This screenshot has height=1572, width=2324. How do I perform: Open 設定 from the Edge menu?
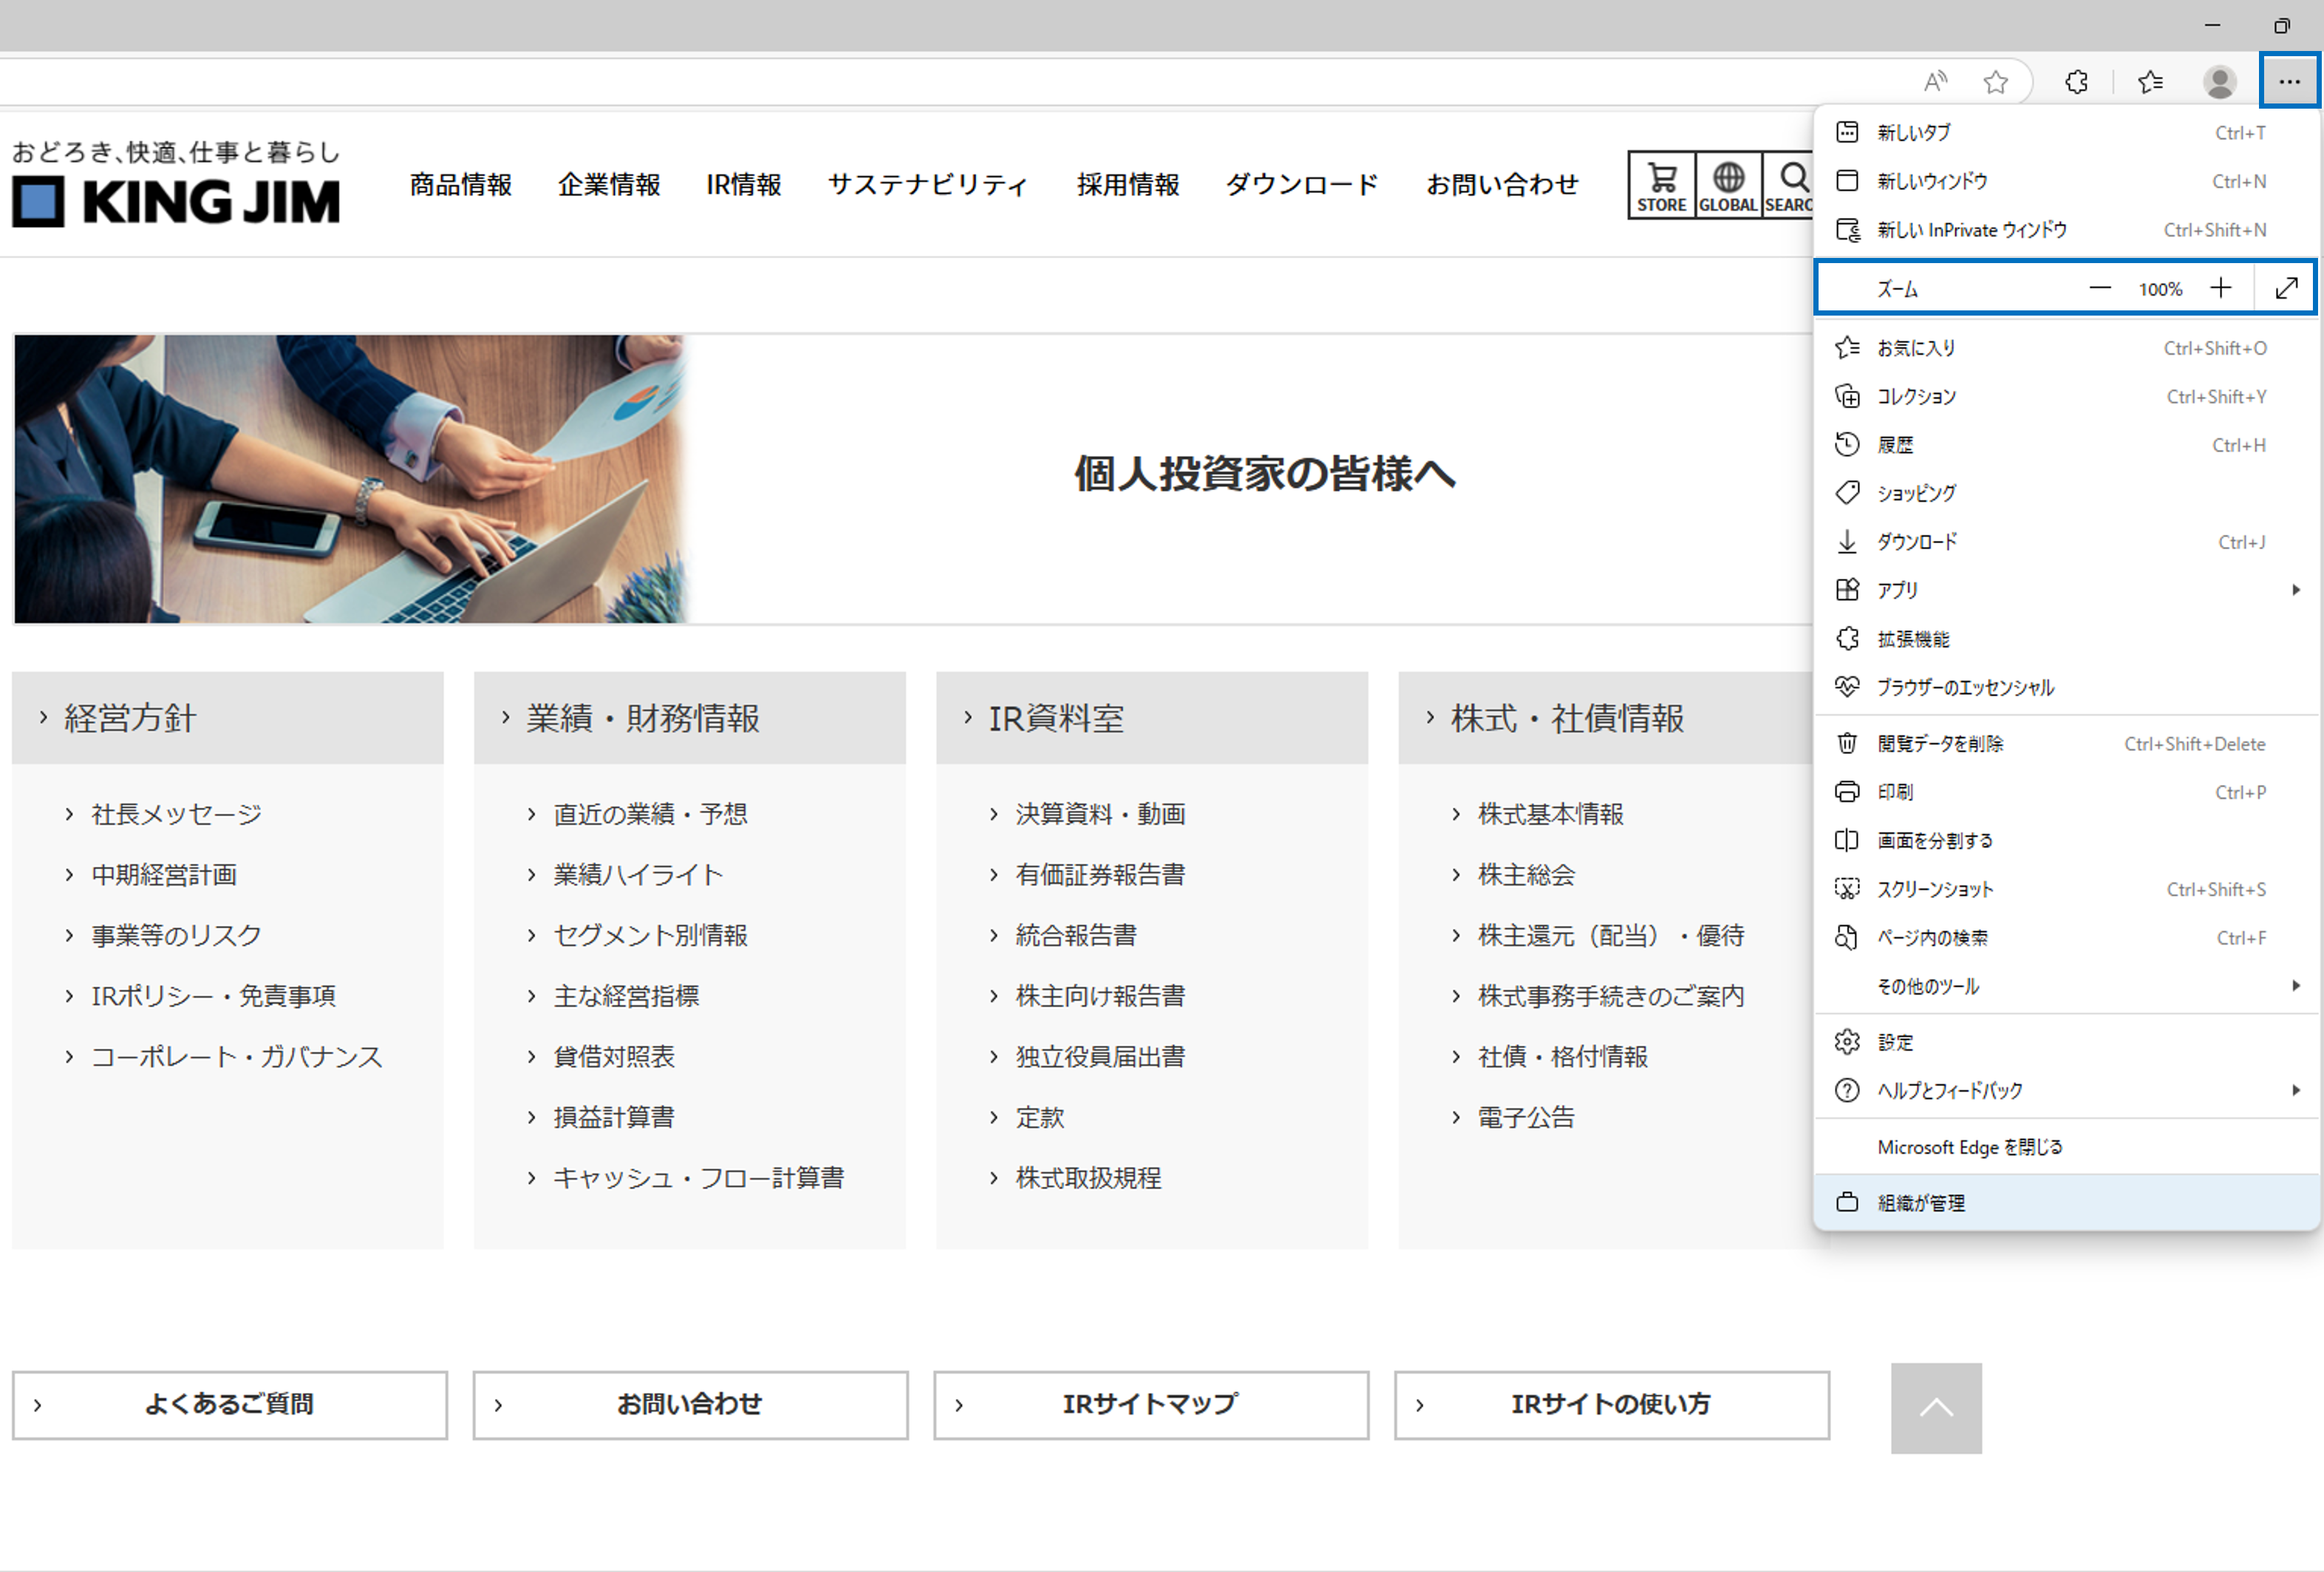pyautogui.click(x=1895, y=1042)
